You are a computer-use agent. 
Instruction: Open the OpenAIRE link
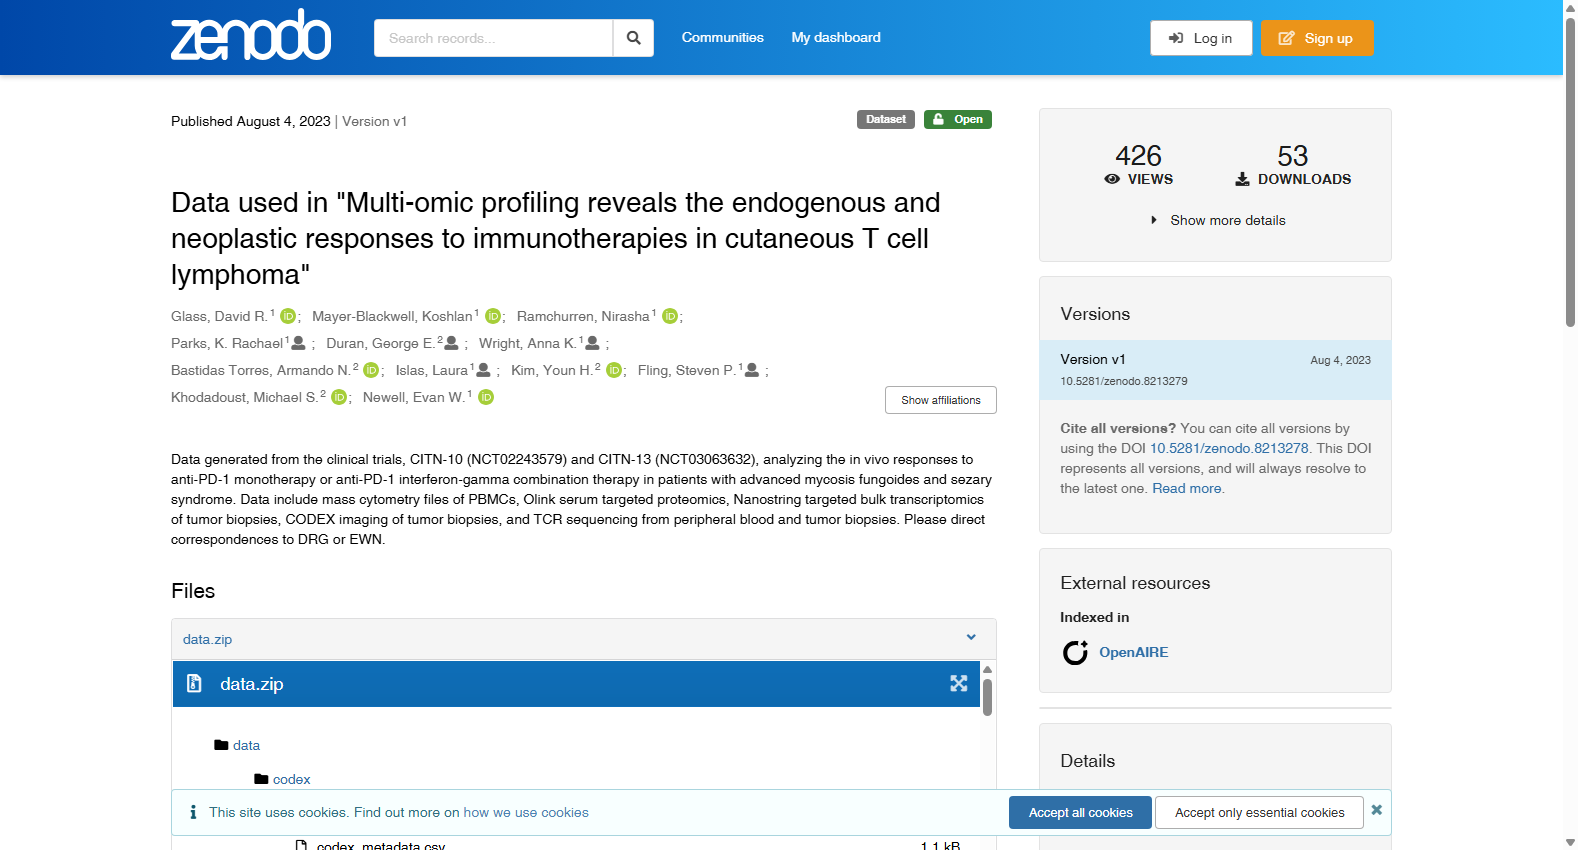(1134, 652)
